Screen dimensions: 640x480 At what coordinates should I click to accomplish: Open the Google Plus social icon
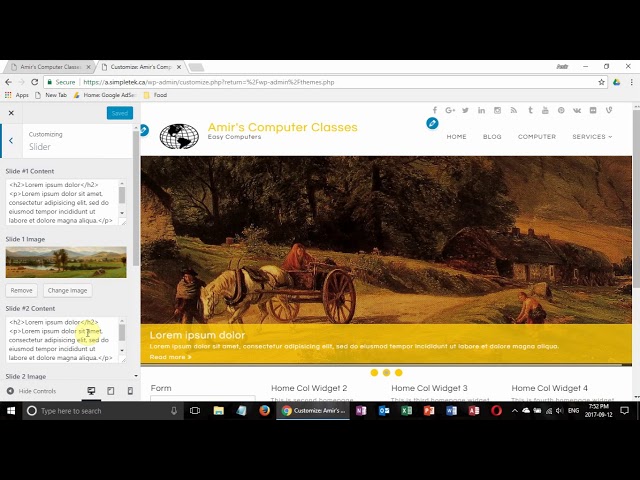click(x=450, y=110)
